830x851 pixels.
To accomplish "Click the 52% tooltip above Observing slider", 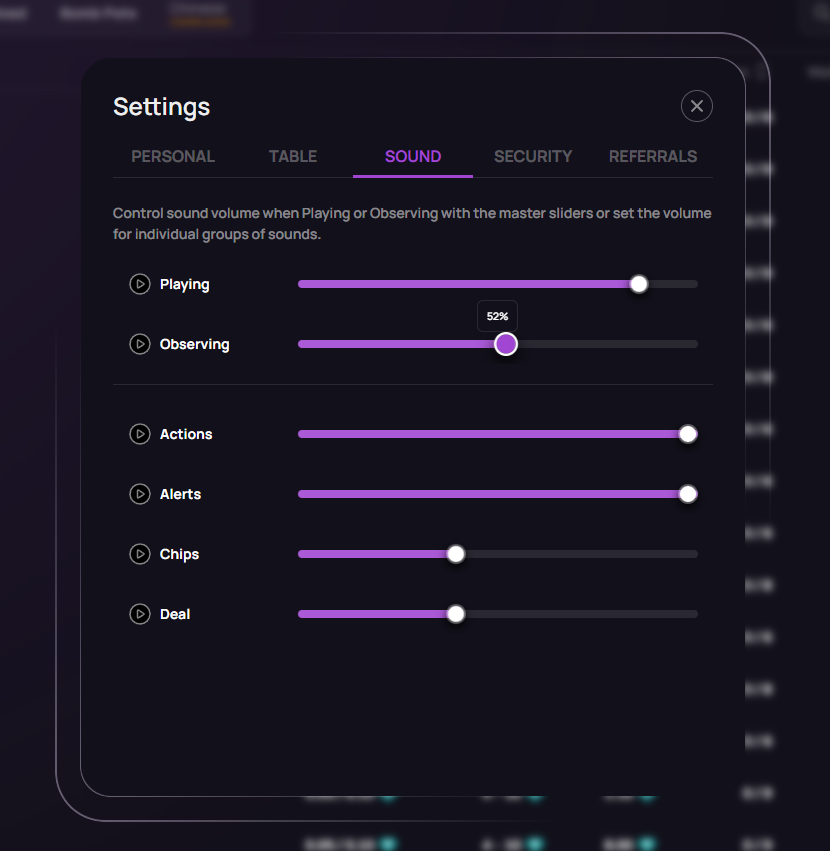I will [497, 316].
